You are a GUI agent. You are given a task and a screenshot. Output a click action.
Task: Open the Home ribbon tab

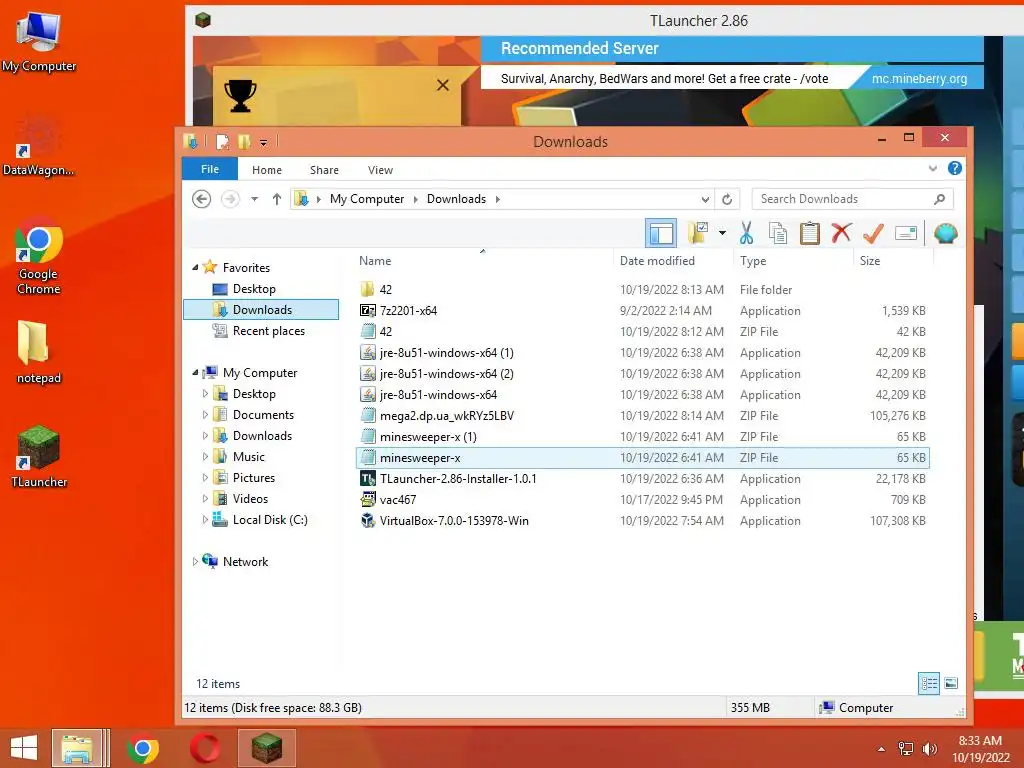click(267, 170)
